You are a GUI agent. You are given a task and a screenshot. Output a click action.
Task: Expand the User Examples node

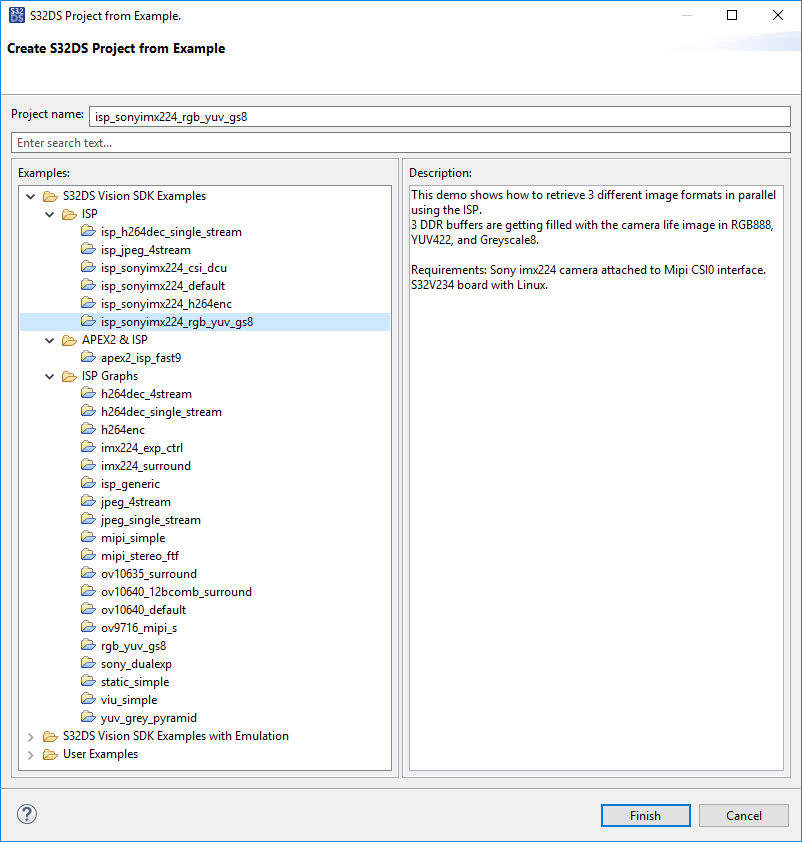(x=31, y=754)
